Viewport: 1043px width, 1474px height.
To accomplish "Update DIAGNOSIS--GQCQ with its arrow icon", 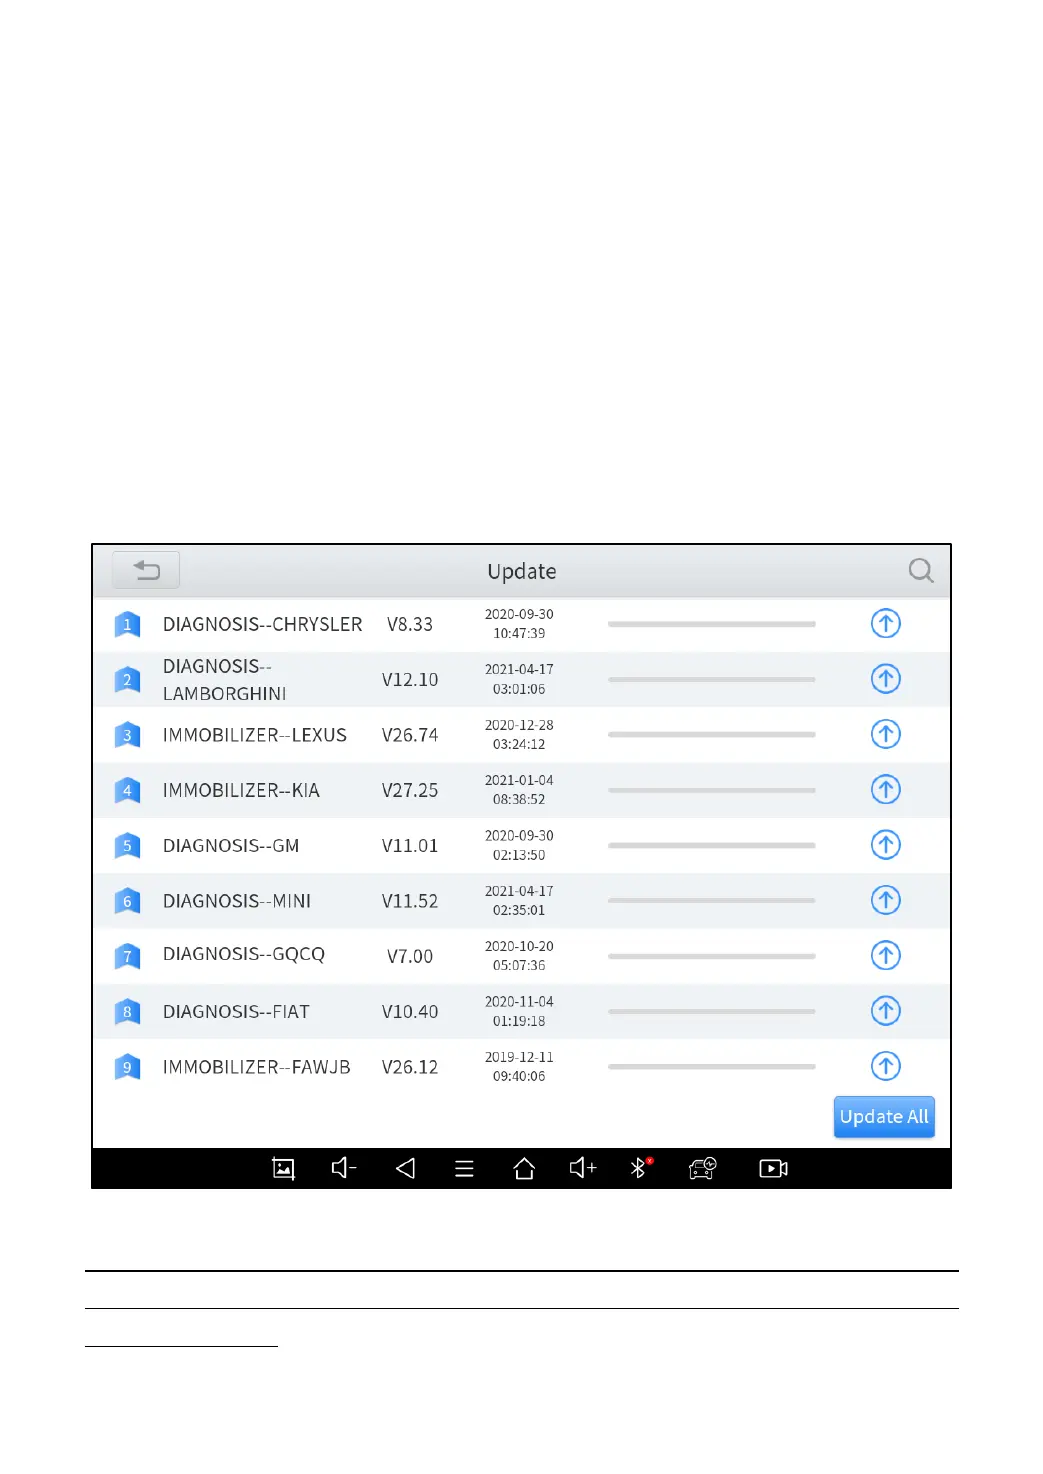I will [885, 955].
